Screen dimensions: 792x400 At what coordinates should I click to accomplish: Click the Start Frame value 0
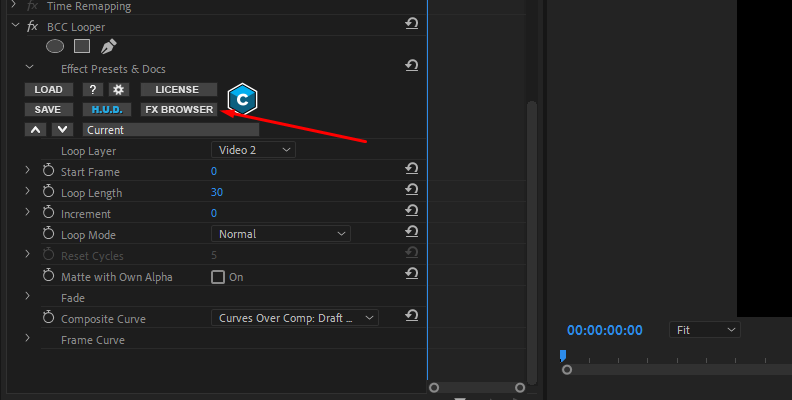(214, 171)
